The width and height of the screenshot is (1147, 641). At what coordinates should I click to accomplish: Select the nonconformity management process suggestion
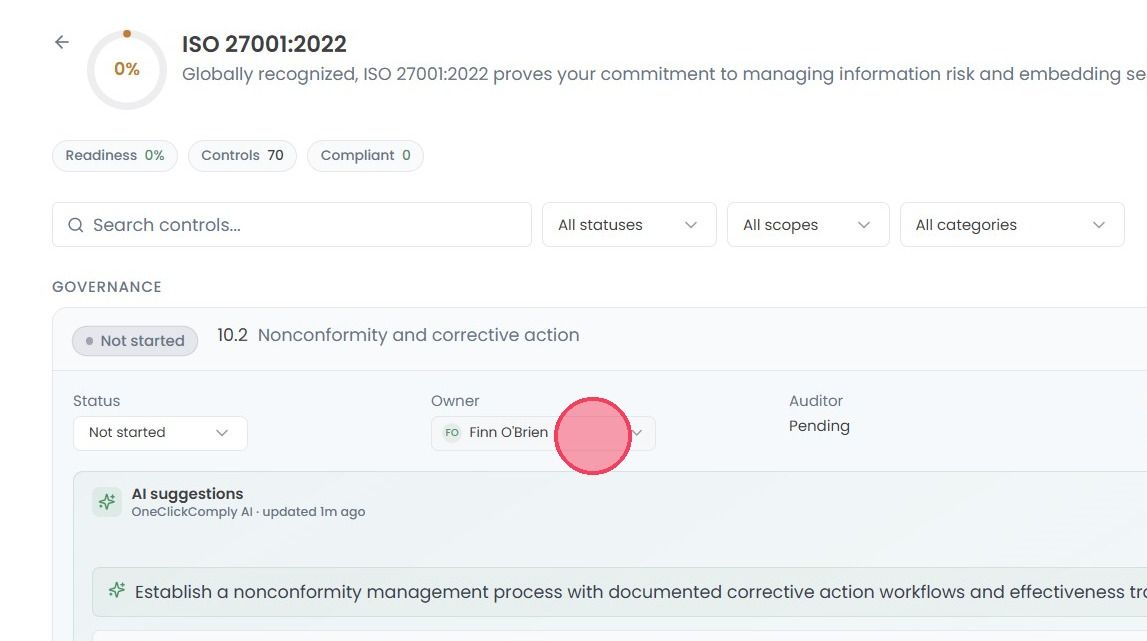point(619,591)
